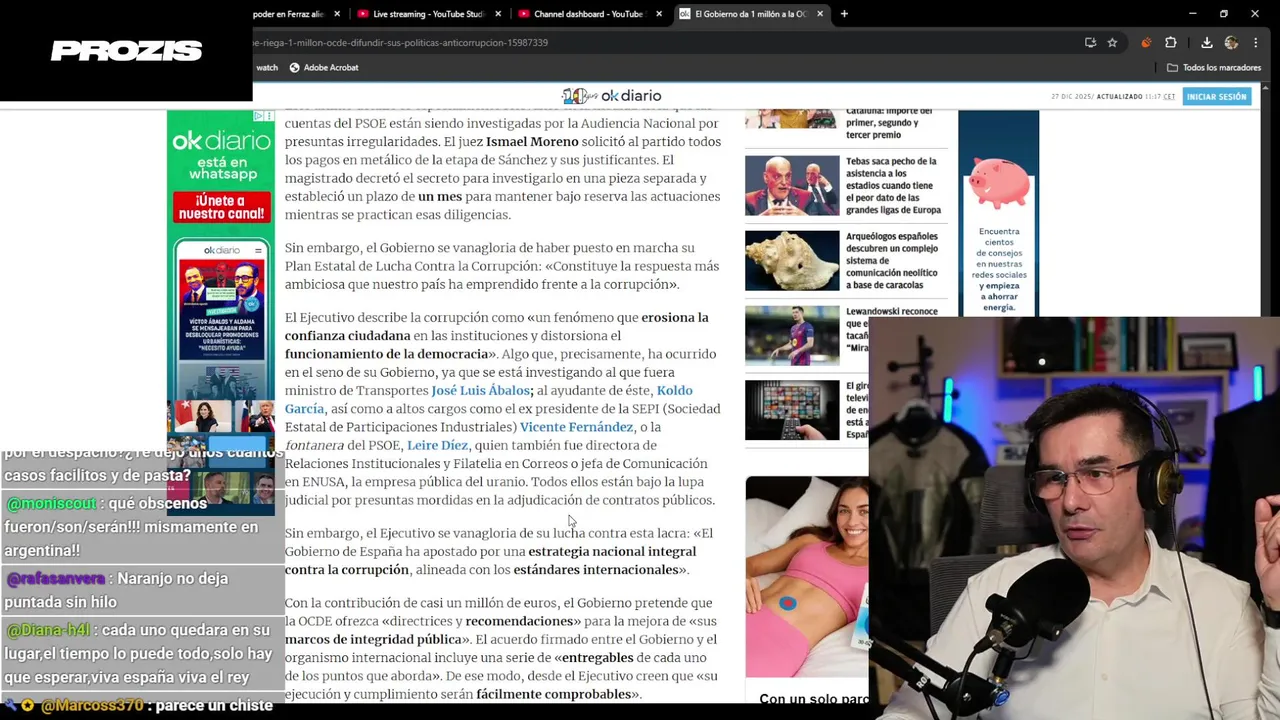Click the @moniscout chat username
The height and width of the screenshot is (720, 1280).
pos(51,504)
